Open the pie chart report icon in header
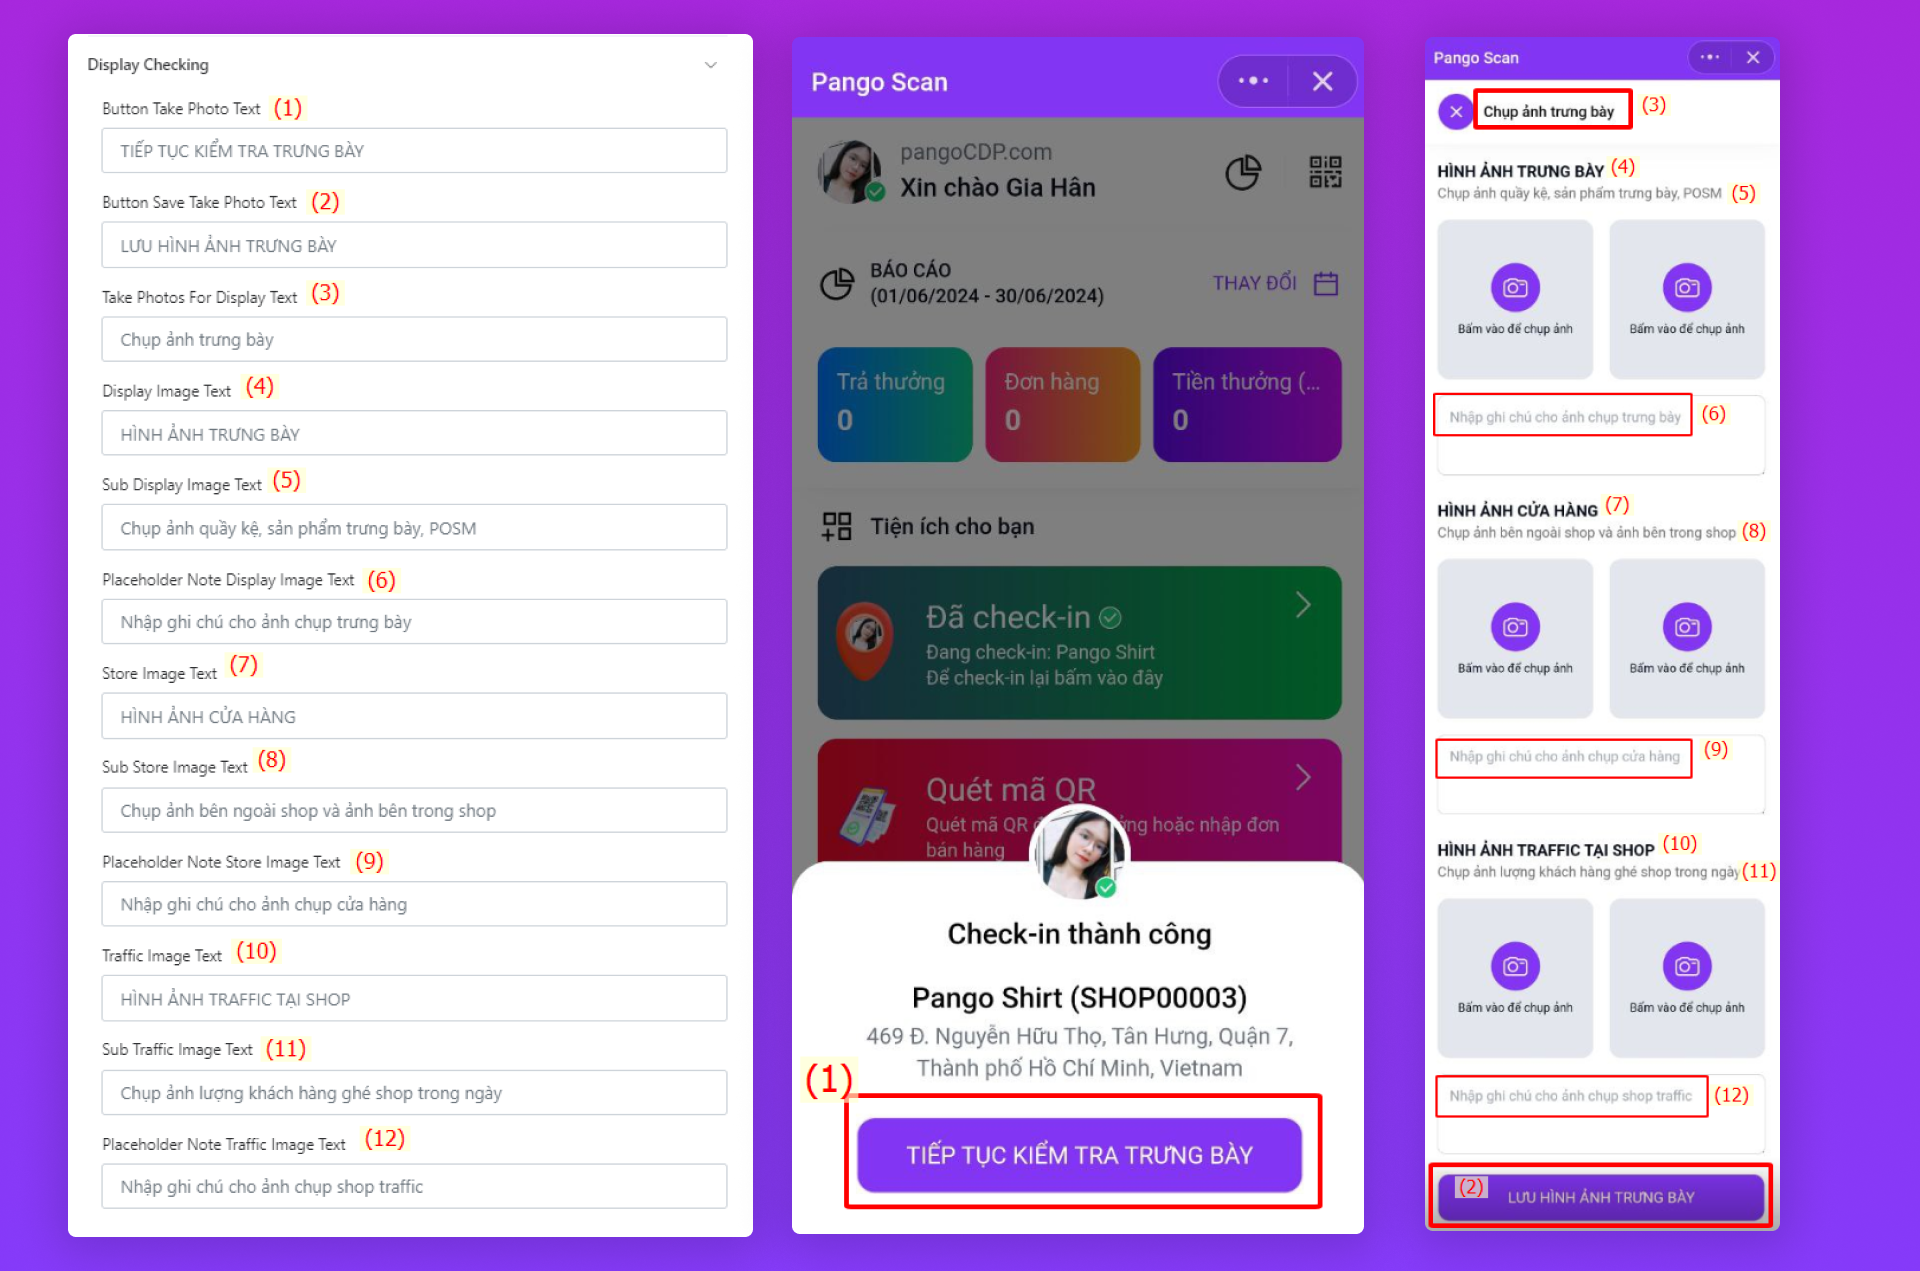Screen dimensions: 1920x1271 point(1243,172)
